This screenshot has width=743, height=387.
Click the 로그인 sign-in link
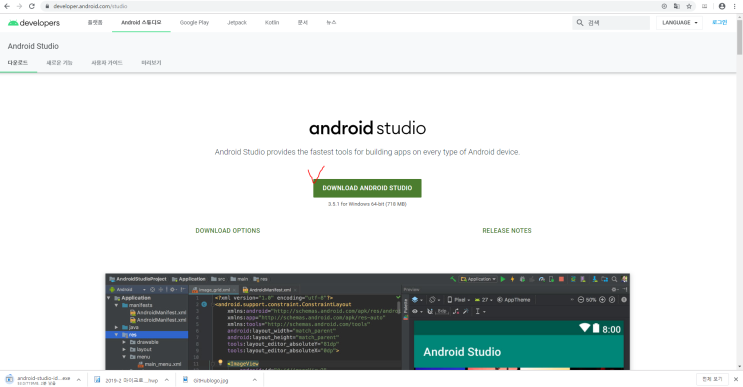pos(719,22)
